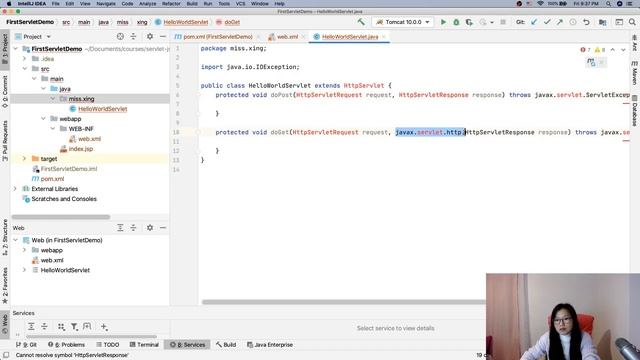The width and height of the screenshot is (640, 360).
Task: Open the Analyze menu
Action: click(x=147, y=4)
